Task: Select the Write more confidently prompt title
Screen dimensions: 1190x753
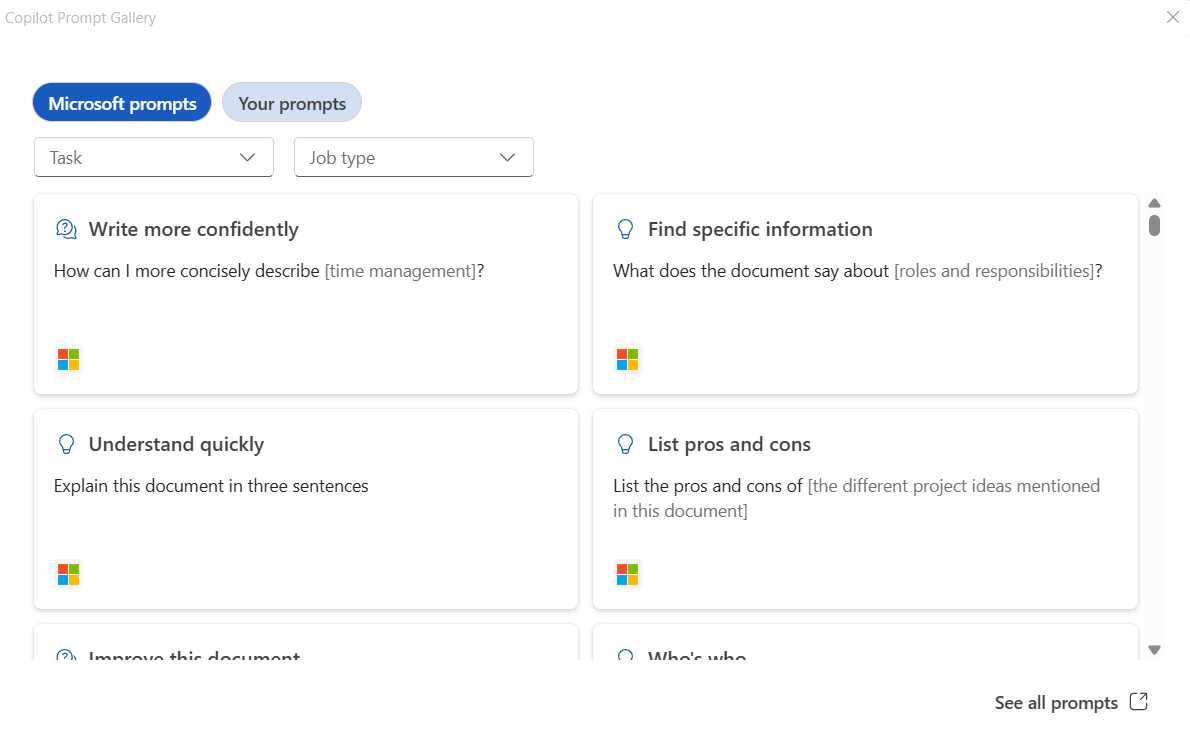Action: pos(194,230)
